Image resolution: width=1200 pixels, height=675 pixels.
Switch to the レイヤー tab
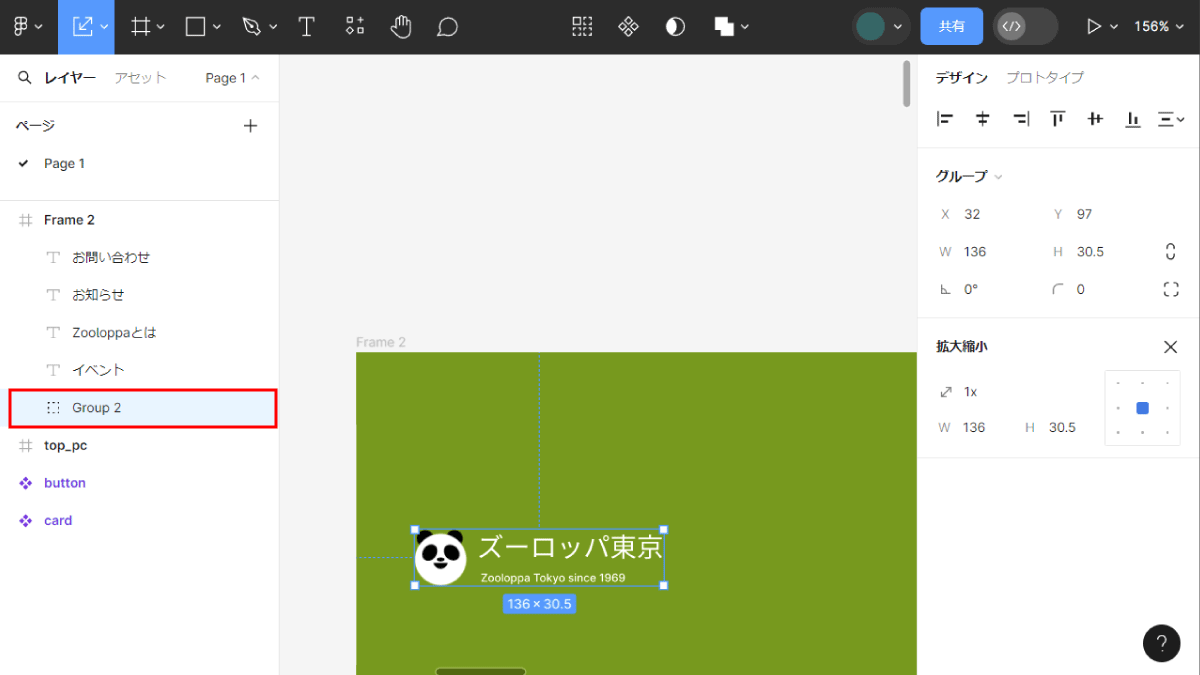(70, 78)
